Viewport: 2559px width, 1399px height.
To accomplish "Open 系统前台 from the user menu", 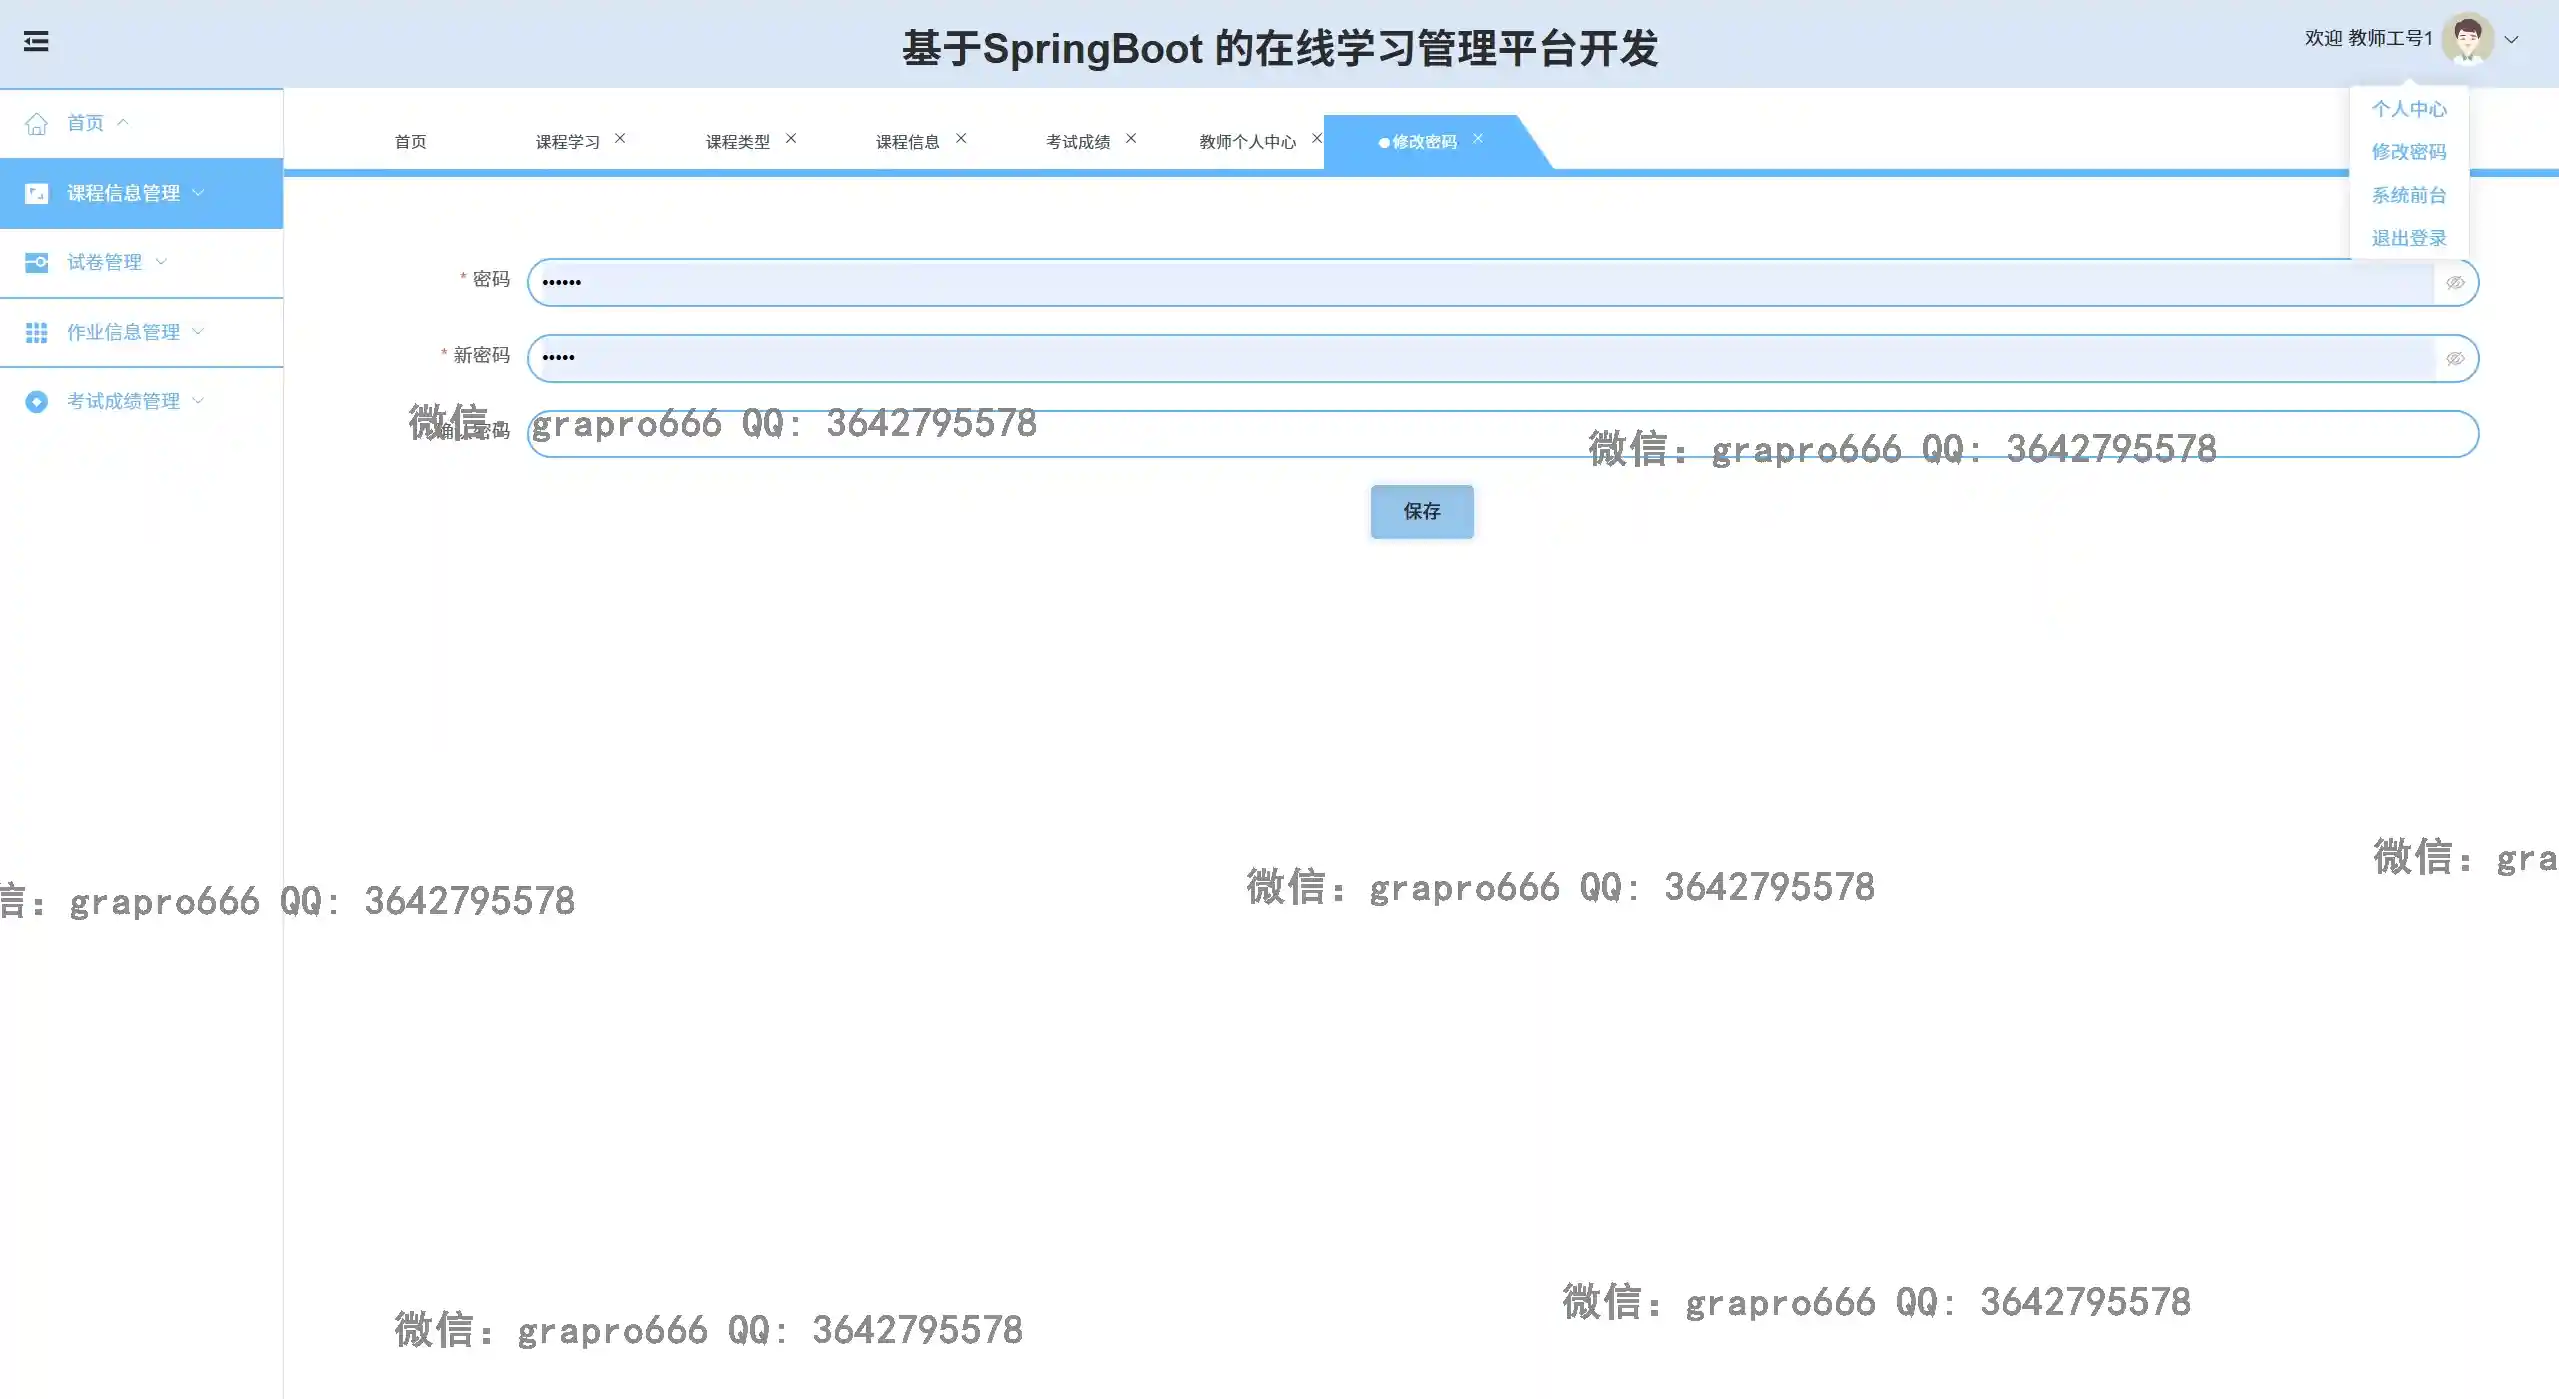I will 2408,195.
